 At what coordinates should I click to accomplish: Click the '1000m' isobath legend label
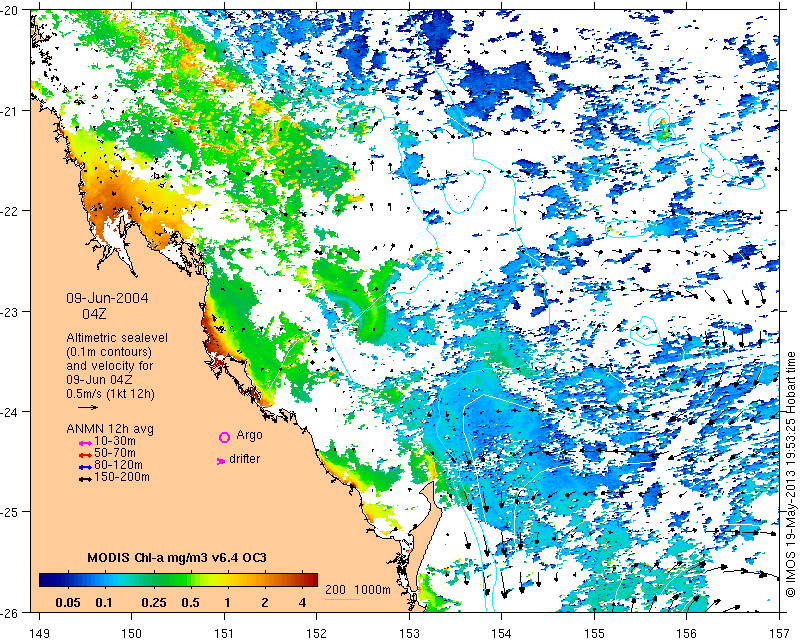pos(372,589)
